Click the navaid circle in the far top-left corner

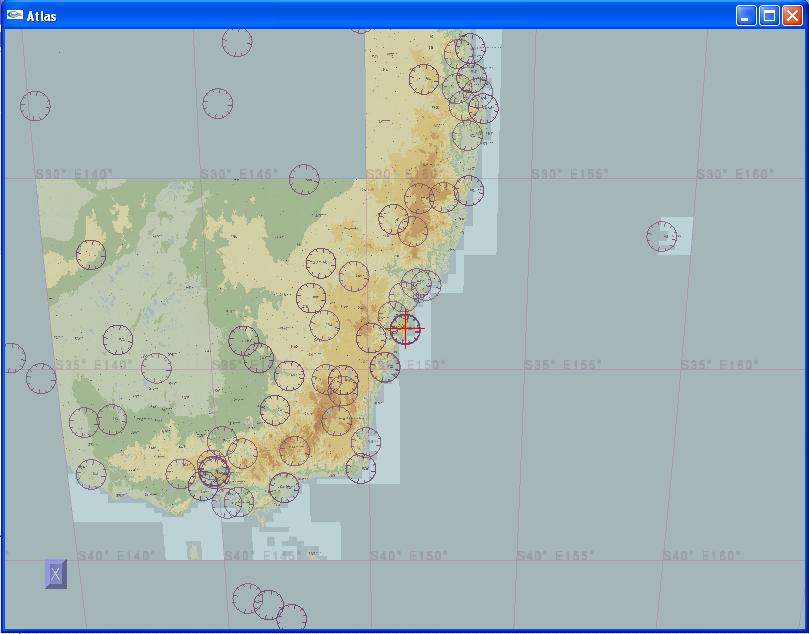pos(35,105)
